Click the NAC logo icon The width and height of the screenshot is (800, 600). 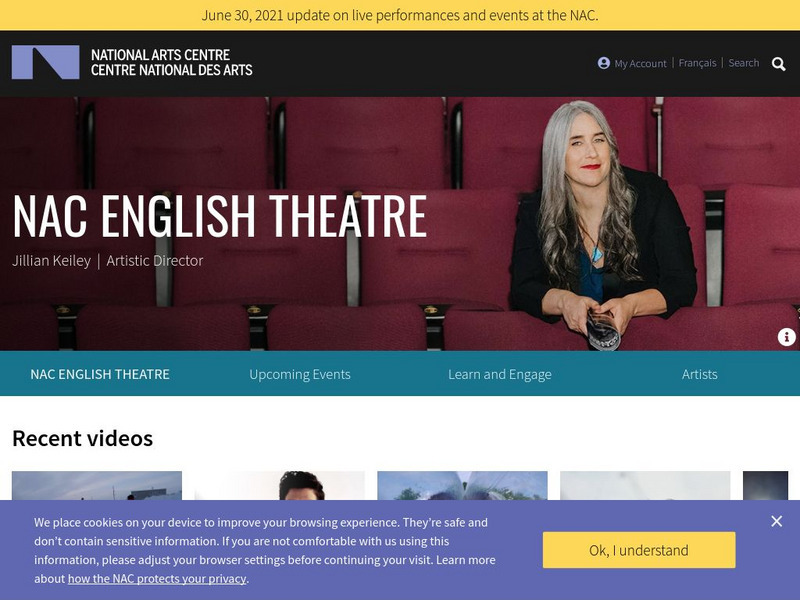pos(45,62)
